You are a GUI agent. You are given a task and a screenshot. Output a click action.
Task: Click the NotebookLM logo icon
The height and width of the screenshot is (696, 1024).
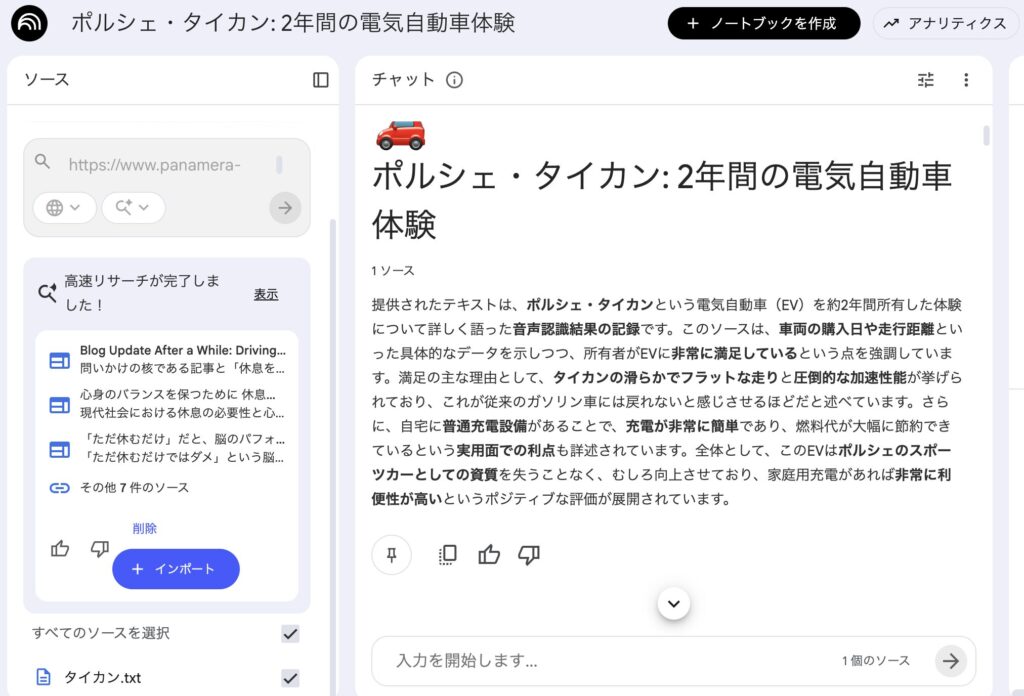pyautogui.click(x=29, y=23)
